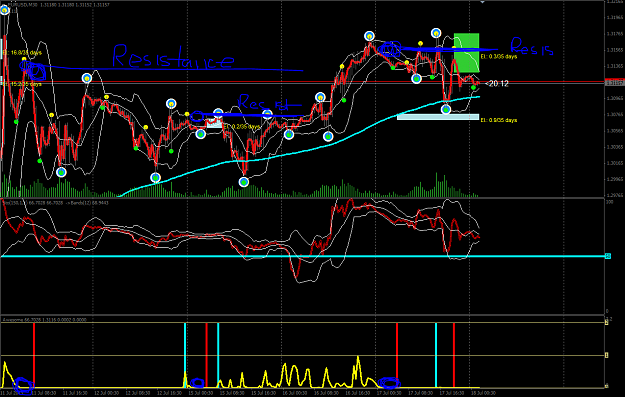Click the 1.31965 price axis label
The height and width of the screenshot is (397, 625).
pos(615,18)
